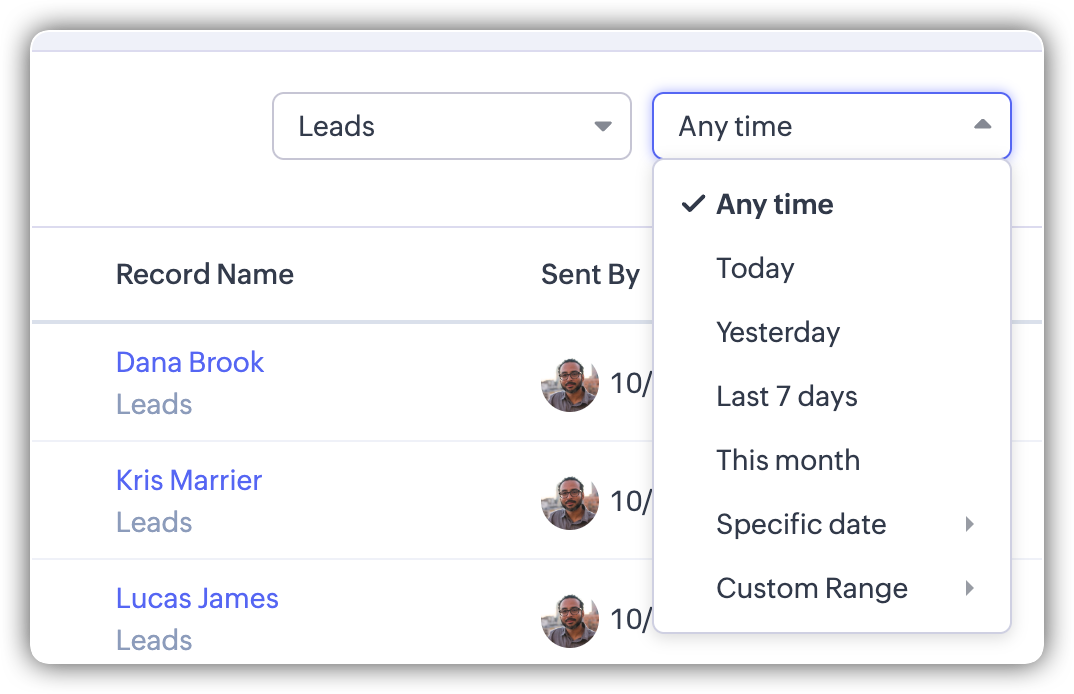The image size is (1074, 694).
Task: Click Lucas James's sender avatar
Action: [570, 620]
